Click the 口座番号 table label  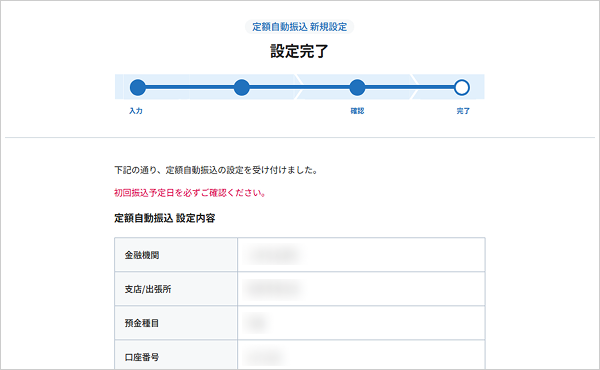coord(142,357)
